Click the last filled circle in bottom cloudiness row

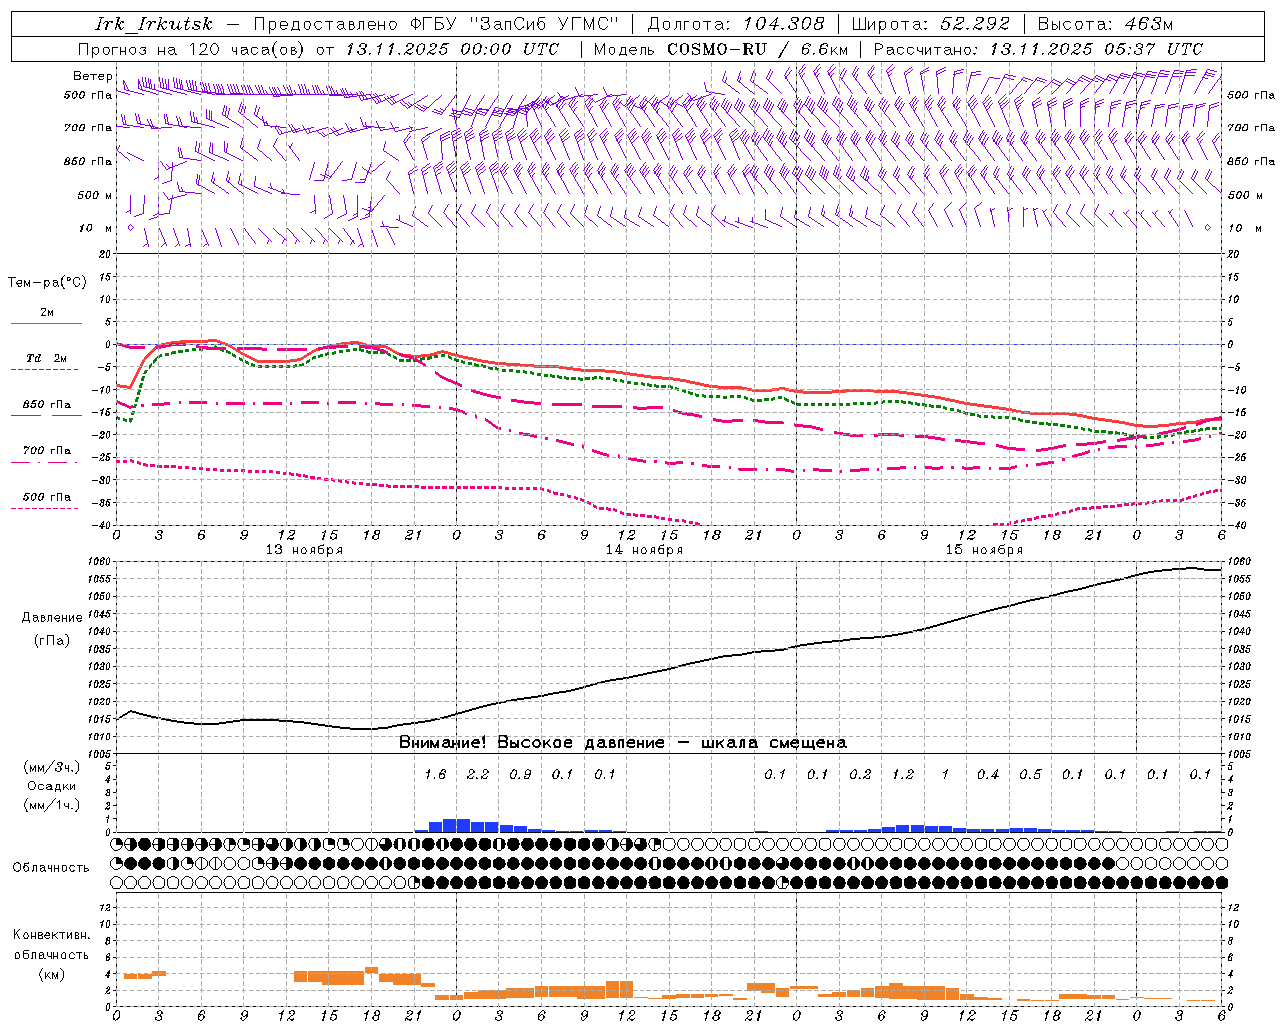click(1221, 882)
